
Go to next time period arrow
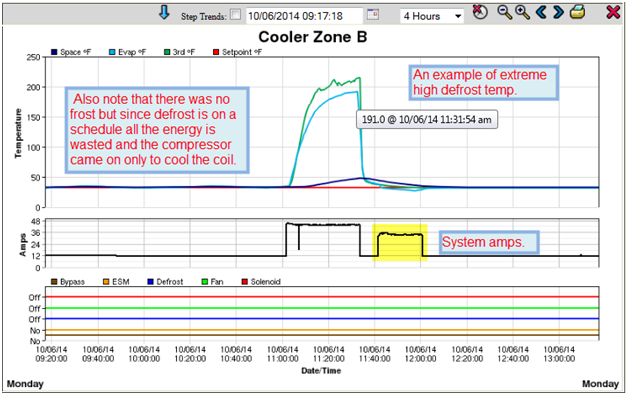[558, 12]
